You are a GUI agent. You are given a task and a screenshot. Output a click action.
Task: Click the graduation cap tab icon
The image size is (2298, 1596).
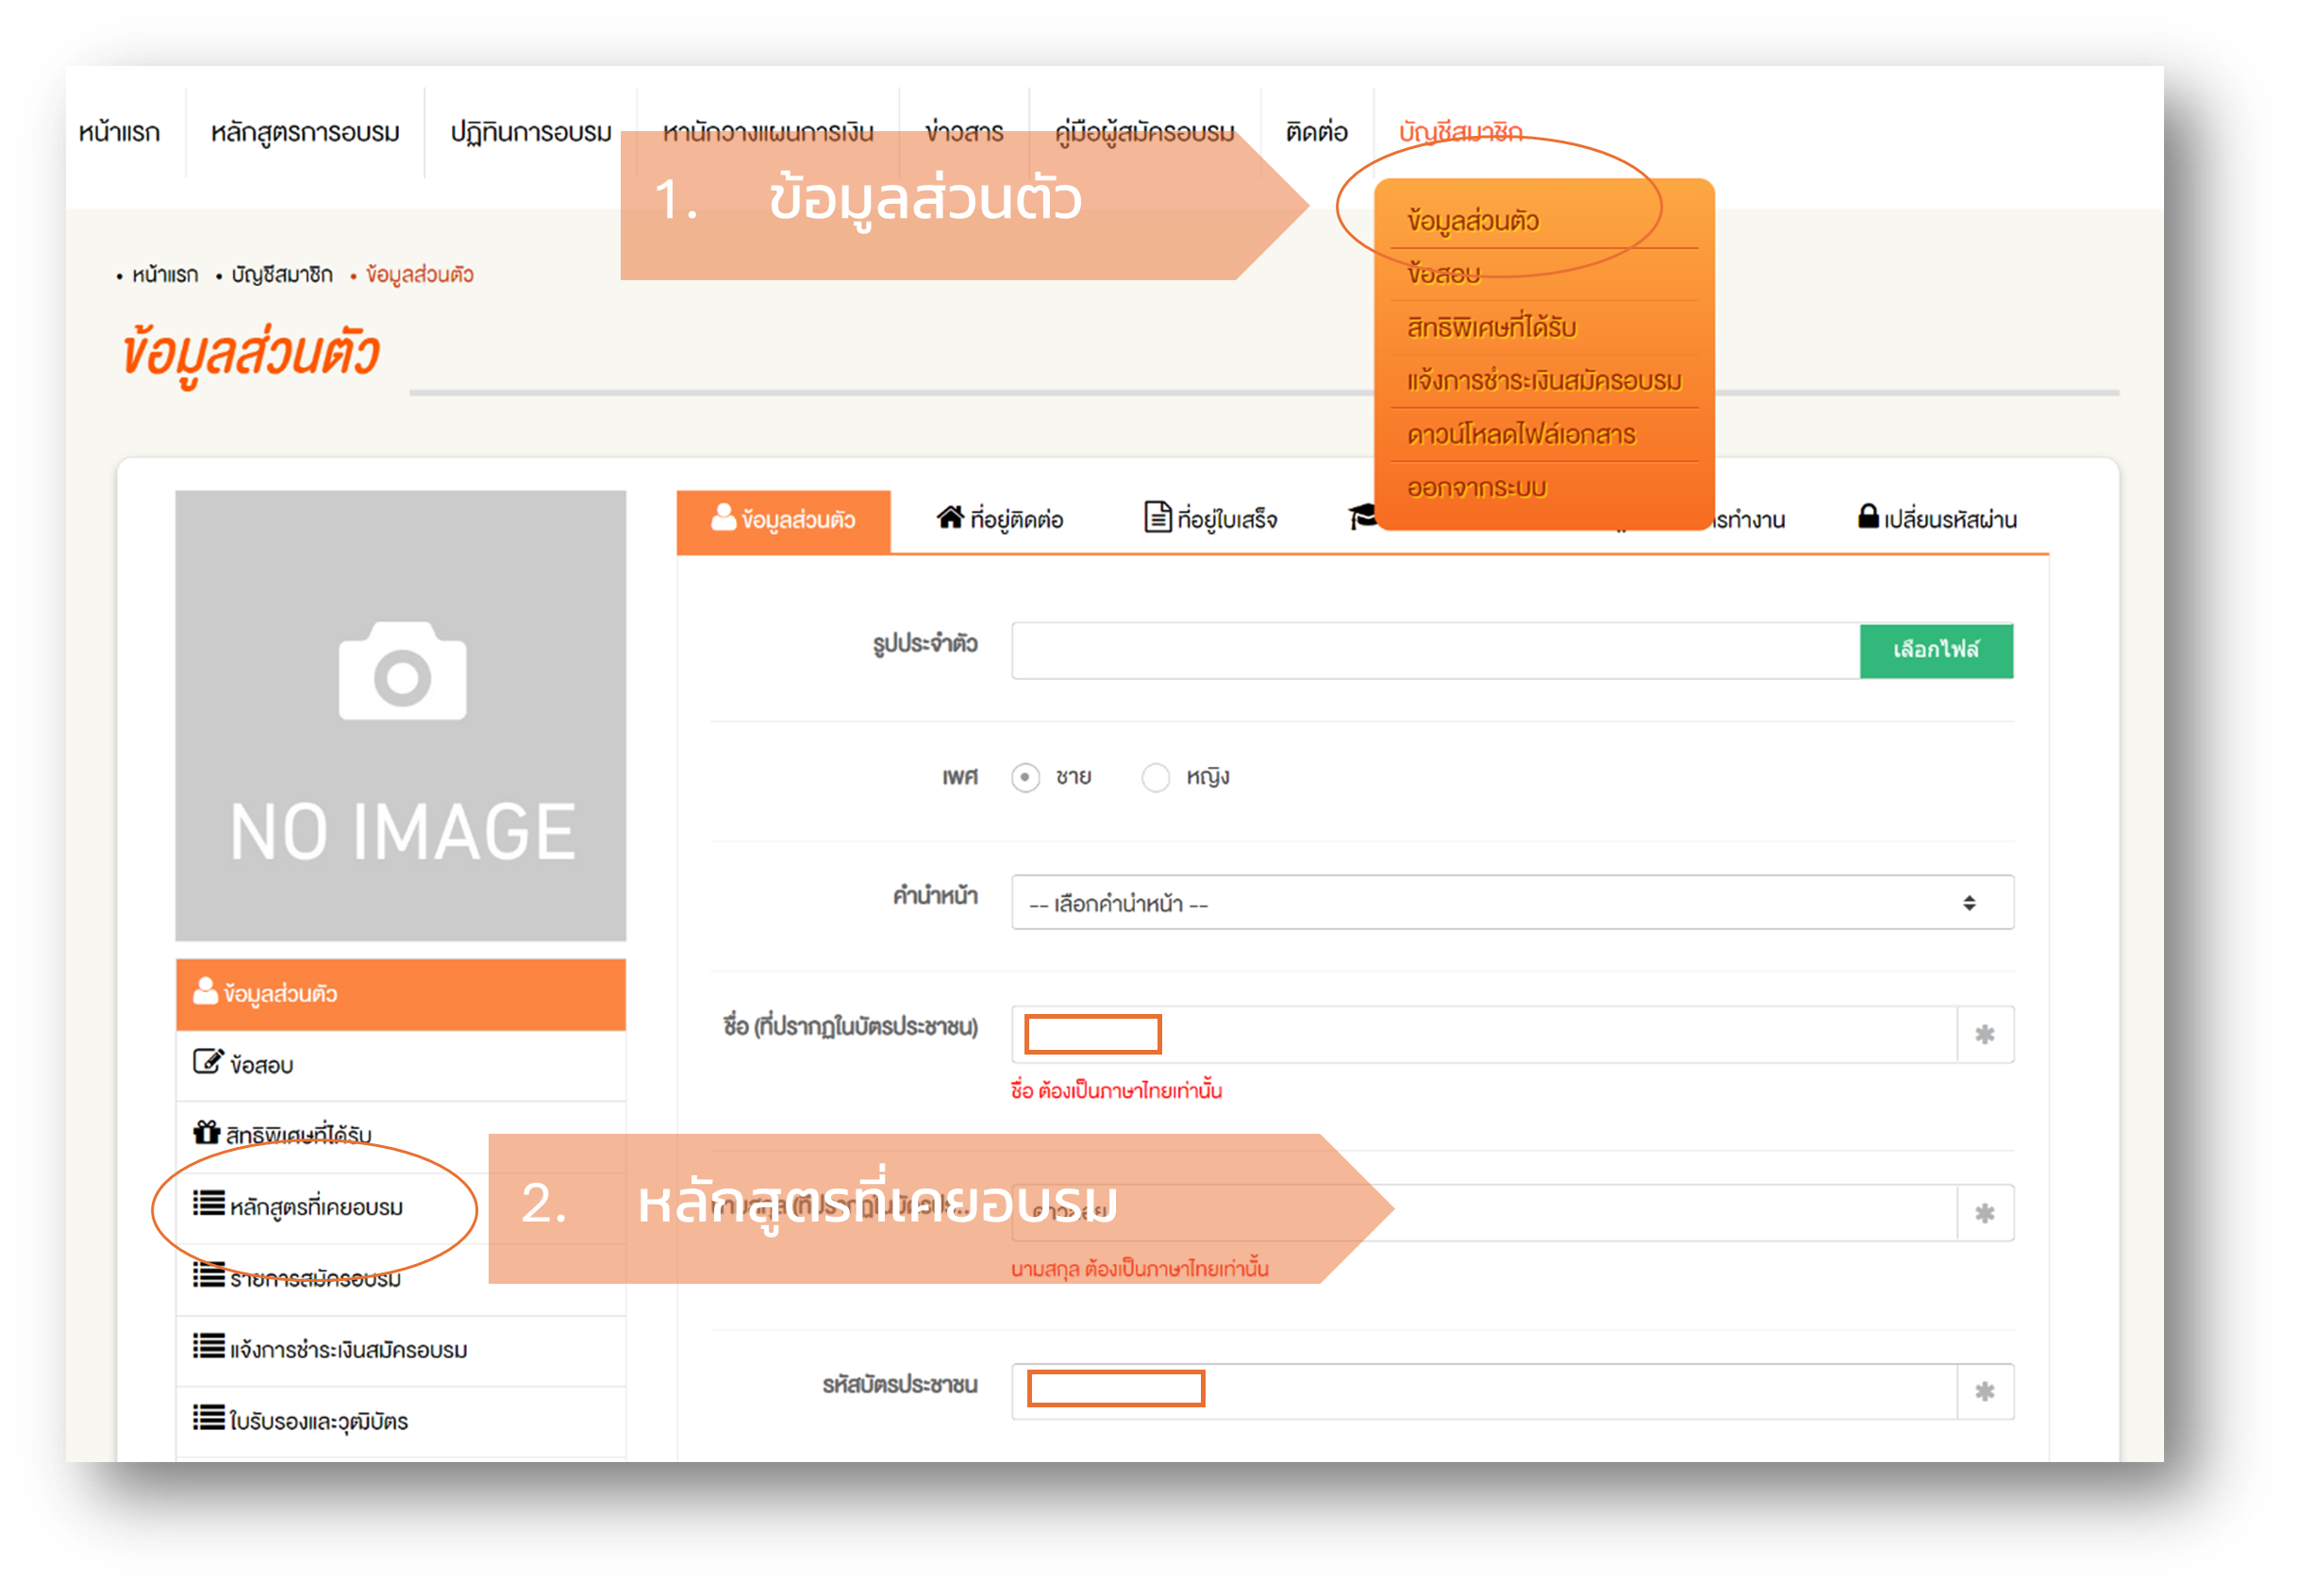click(x=1362, y=517)
